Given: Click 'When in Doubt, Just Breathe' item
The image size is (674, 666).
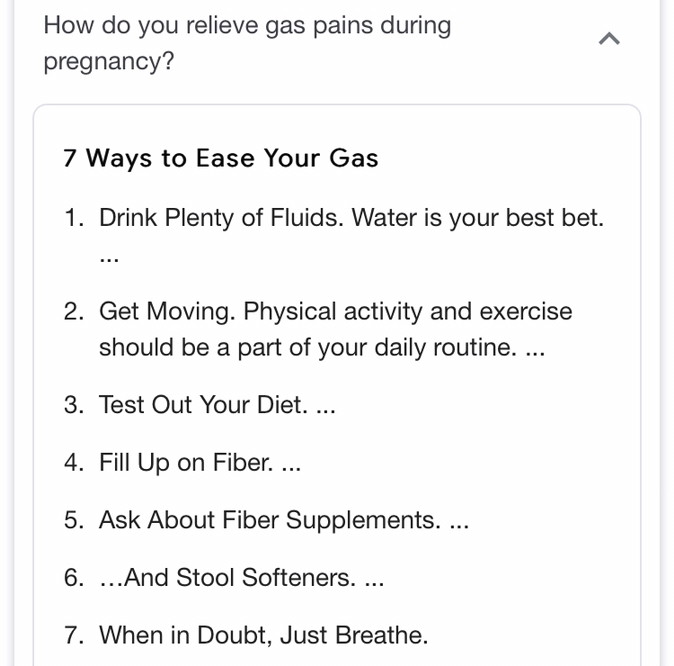Looking at the screenshot, I should point(263,635).
